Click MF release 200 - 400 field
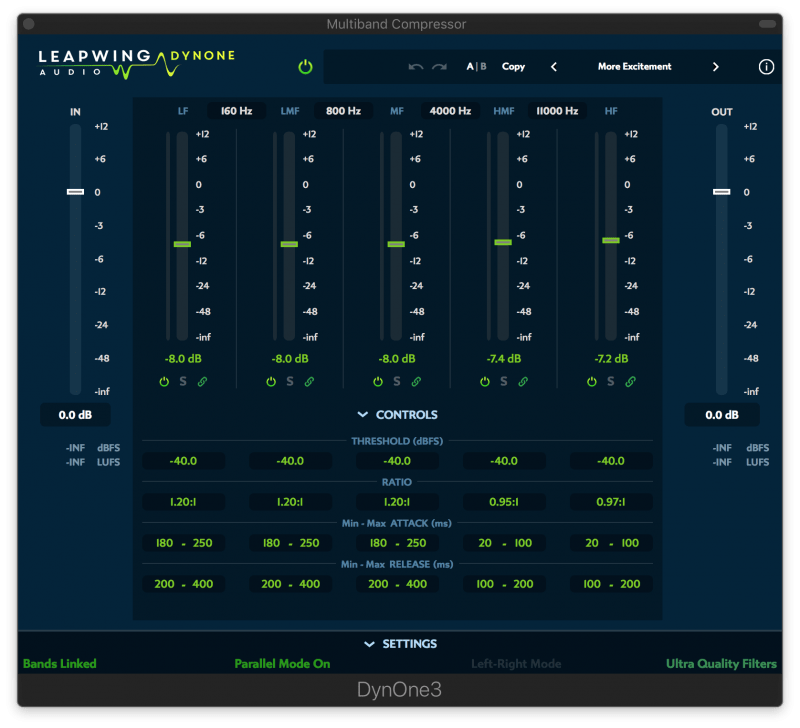The image size is (800, 728). pyautogui.click(x=397, y=584)
